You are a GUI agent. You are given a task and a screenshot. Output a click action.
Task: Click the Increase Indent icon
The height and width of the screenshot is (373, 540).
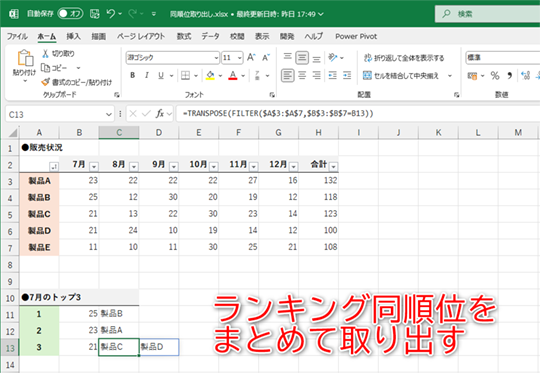[x=347, y=75]
